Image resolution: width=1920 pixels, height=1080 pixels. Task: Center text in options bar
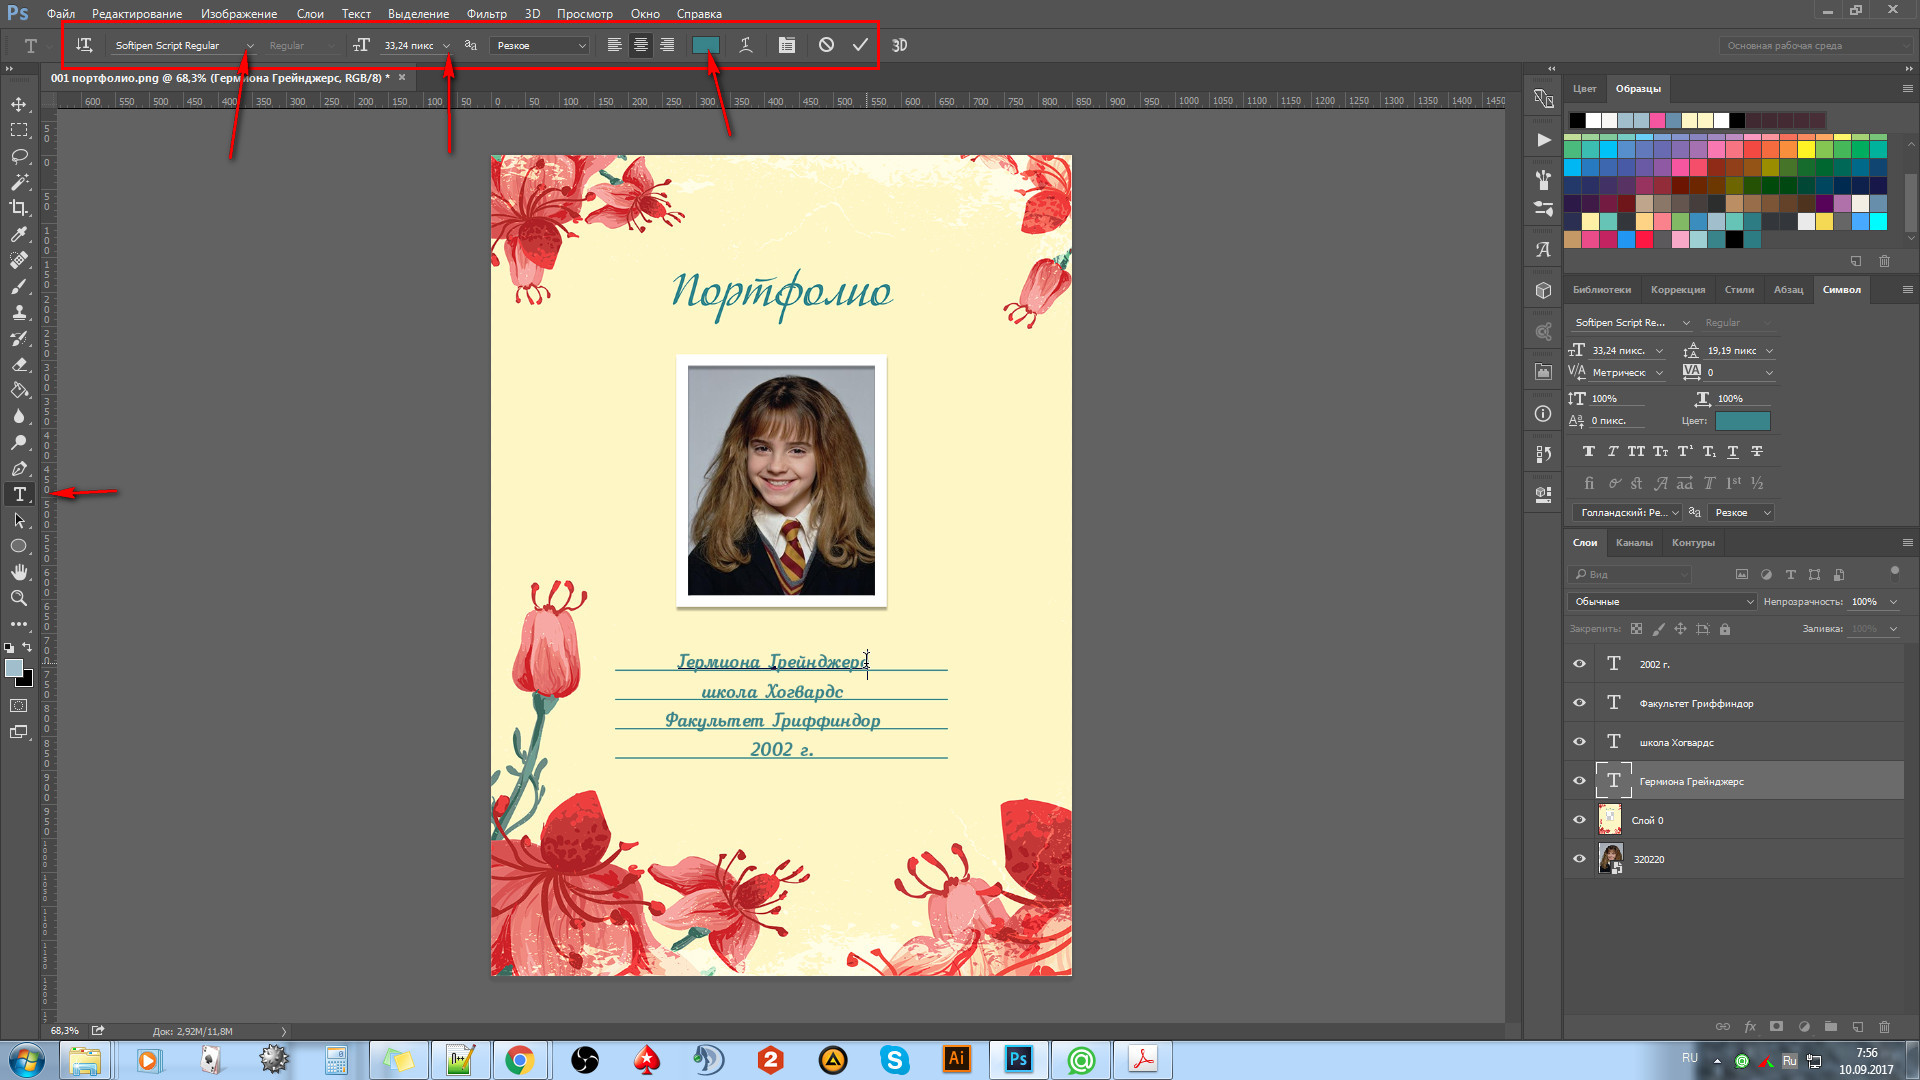coord(640,45)
